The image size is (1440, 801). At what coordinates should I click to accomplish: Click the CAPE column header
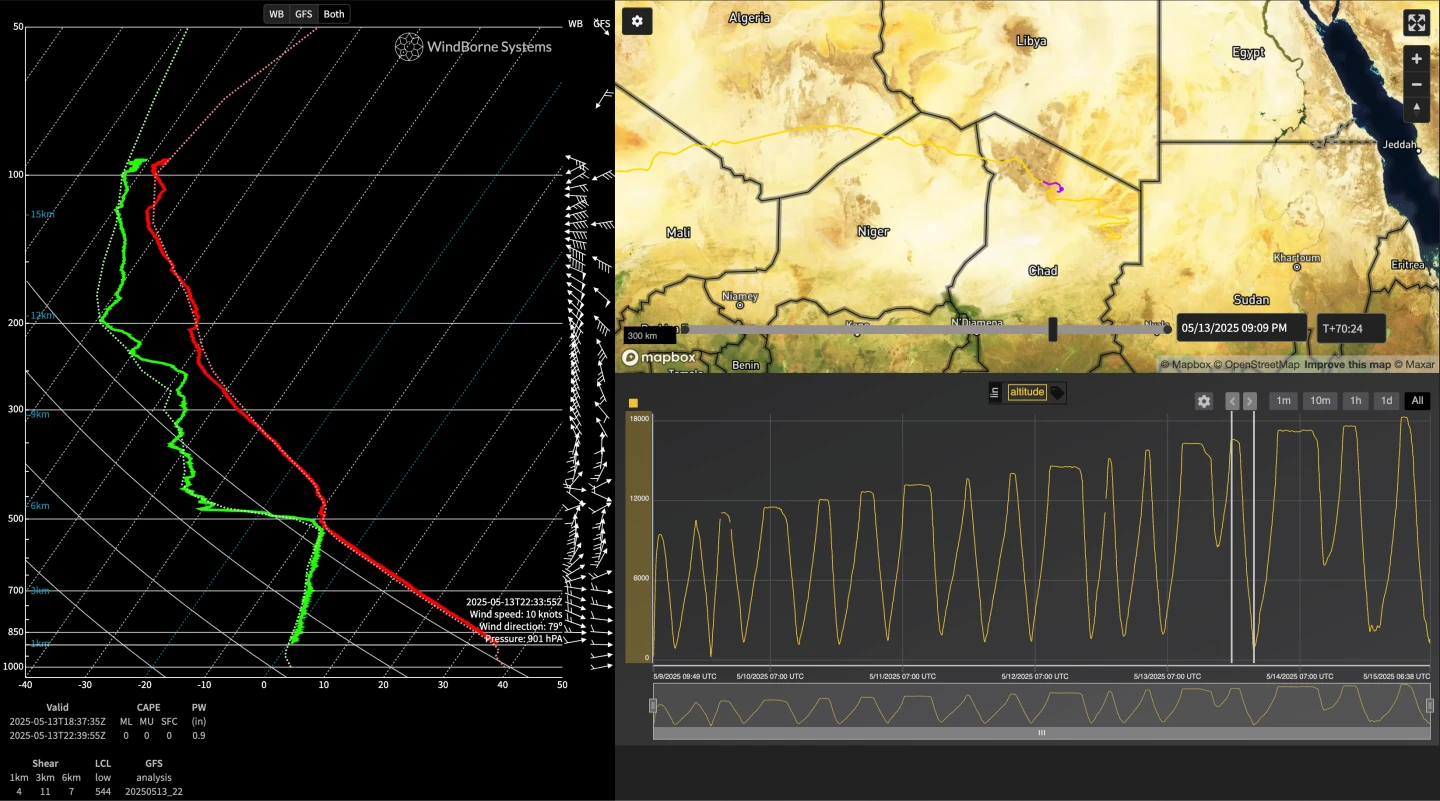(148, 707)
